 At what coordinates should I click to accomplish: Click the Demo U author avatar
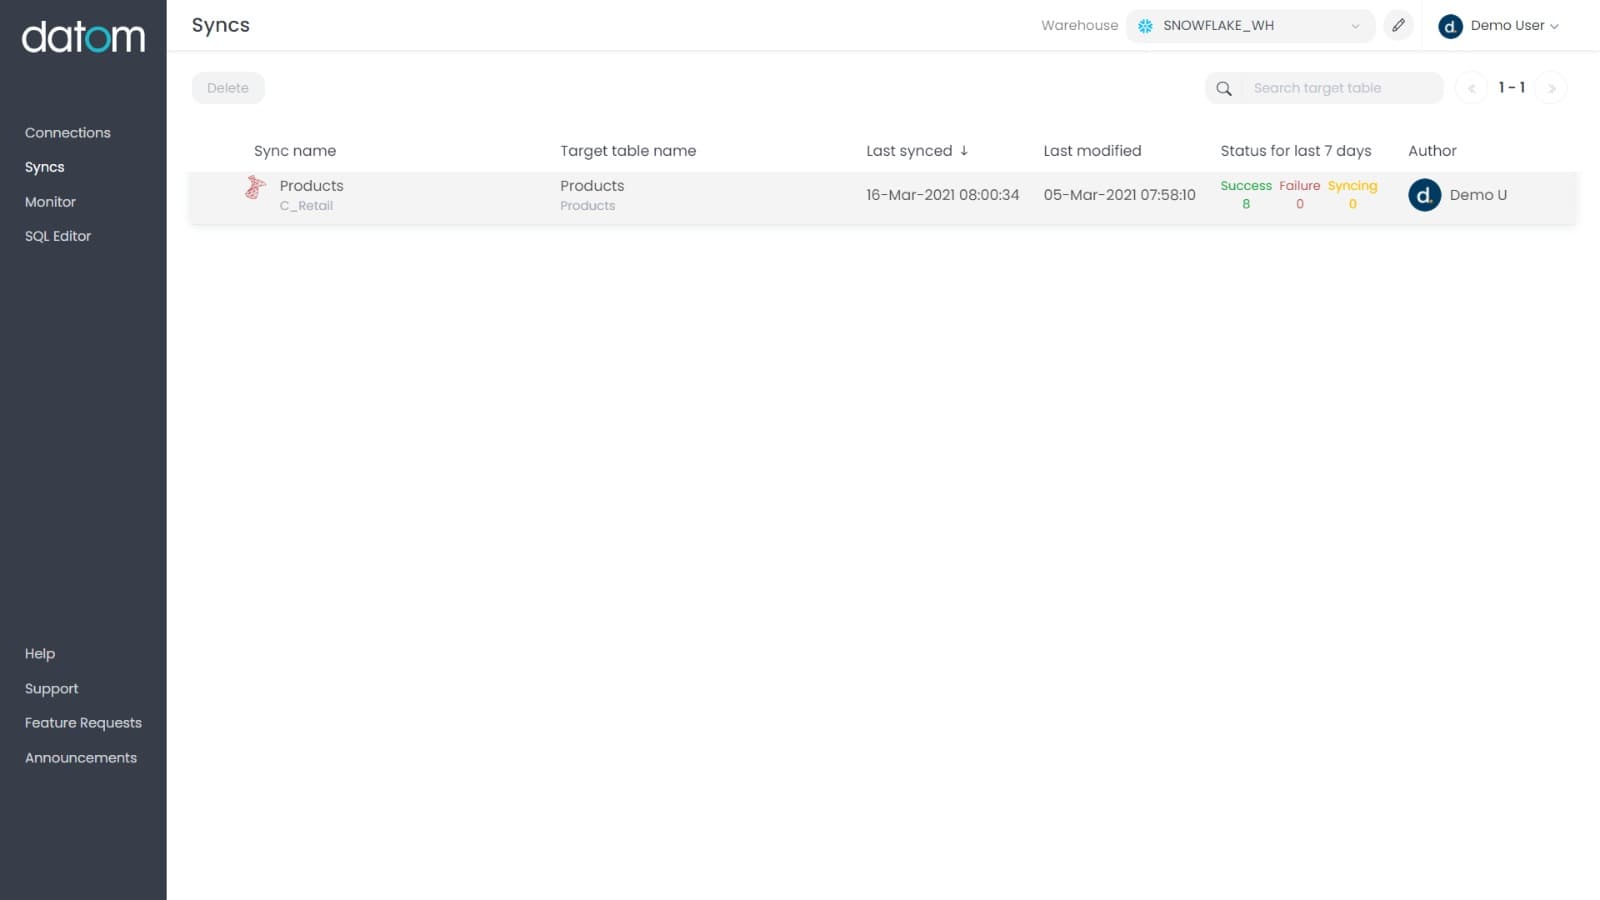coord(1424,195)
